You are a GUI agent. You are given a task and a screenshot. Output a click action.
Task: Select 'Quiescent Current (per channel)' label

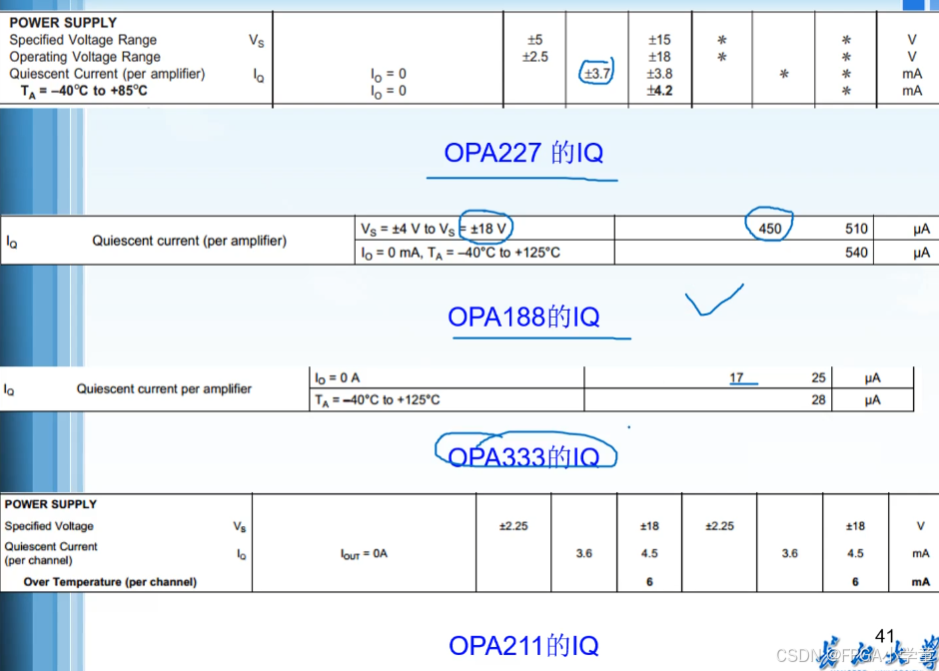click(51, 554)
